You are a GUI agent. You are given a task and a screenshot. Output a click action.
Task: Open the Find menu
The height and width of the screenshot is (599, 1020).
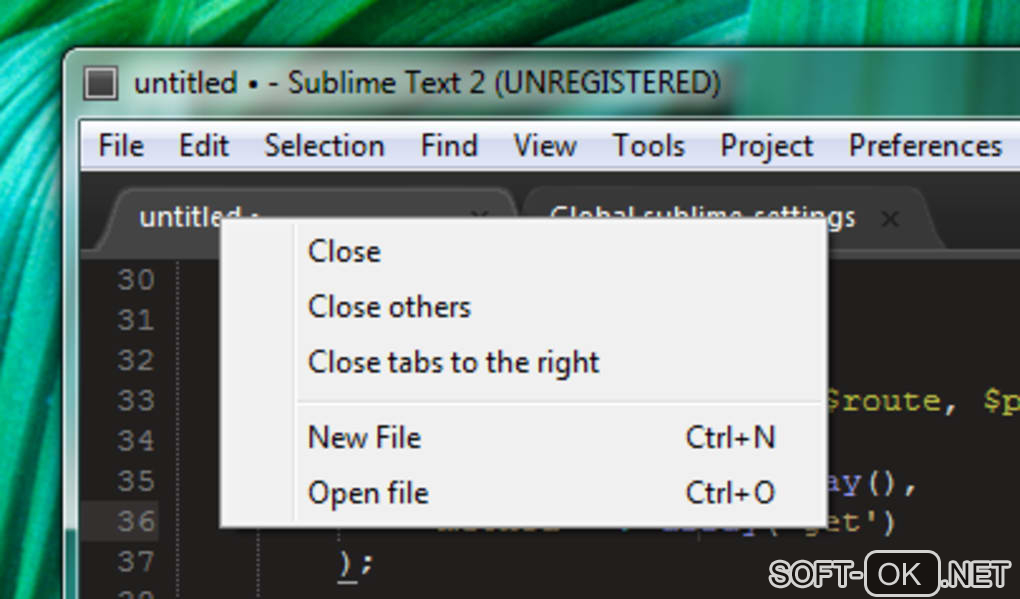449,146
